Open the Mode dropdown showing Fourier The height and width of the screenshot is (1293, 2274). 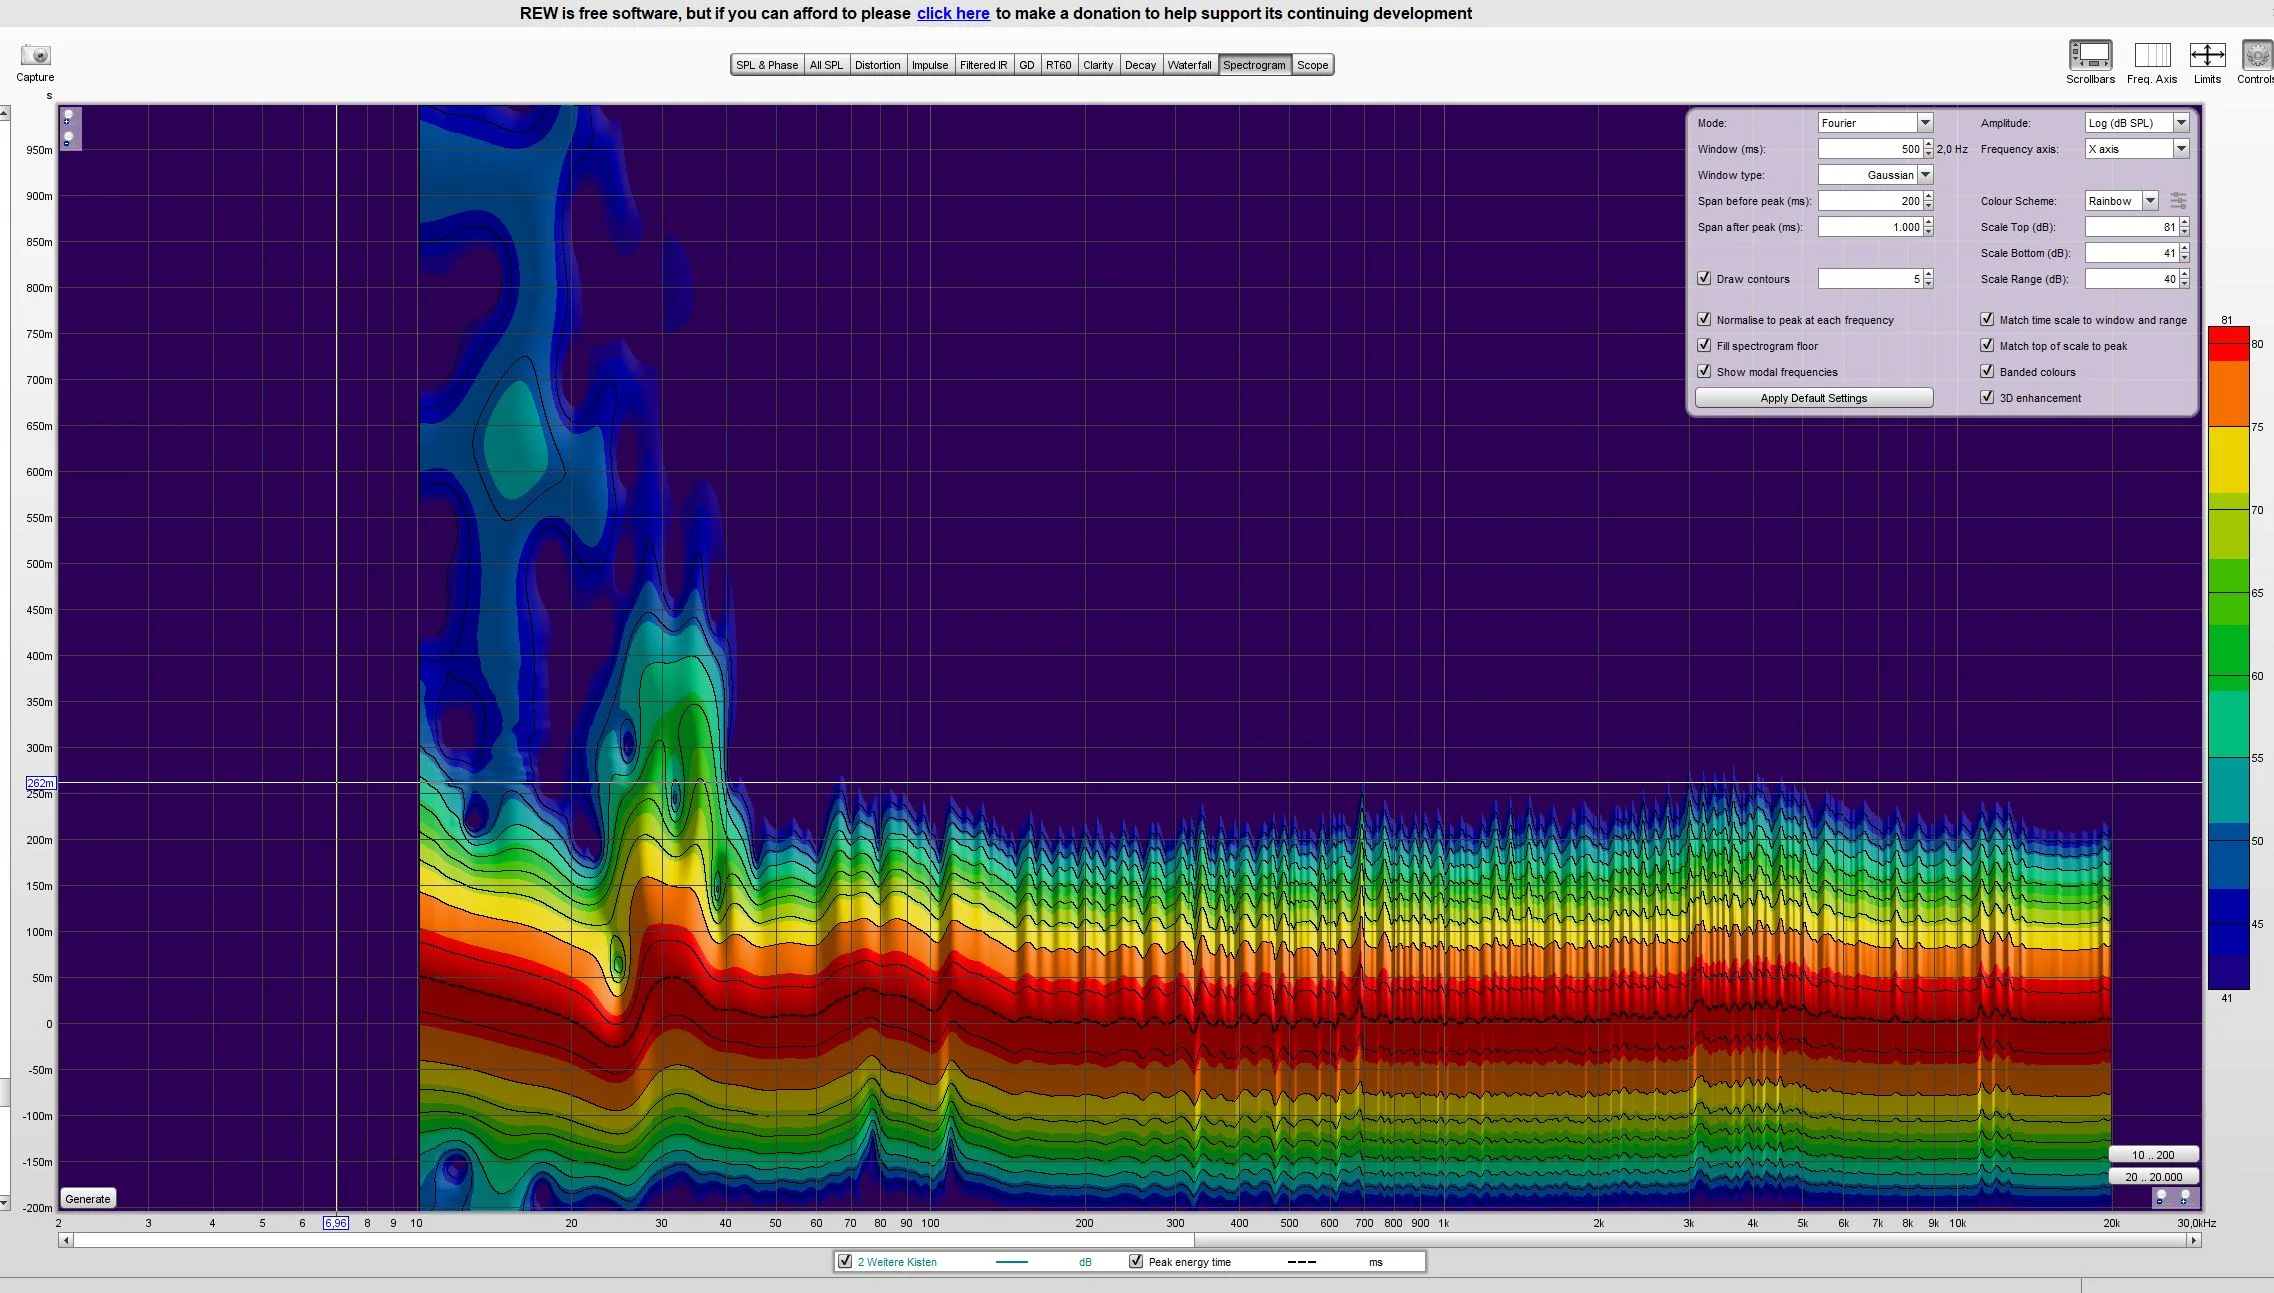tap(1875, 123)
